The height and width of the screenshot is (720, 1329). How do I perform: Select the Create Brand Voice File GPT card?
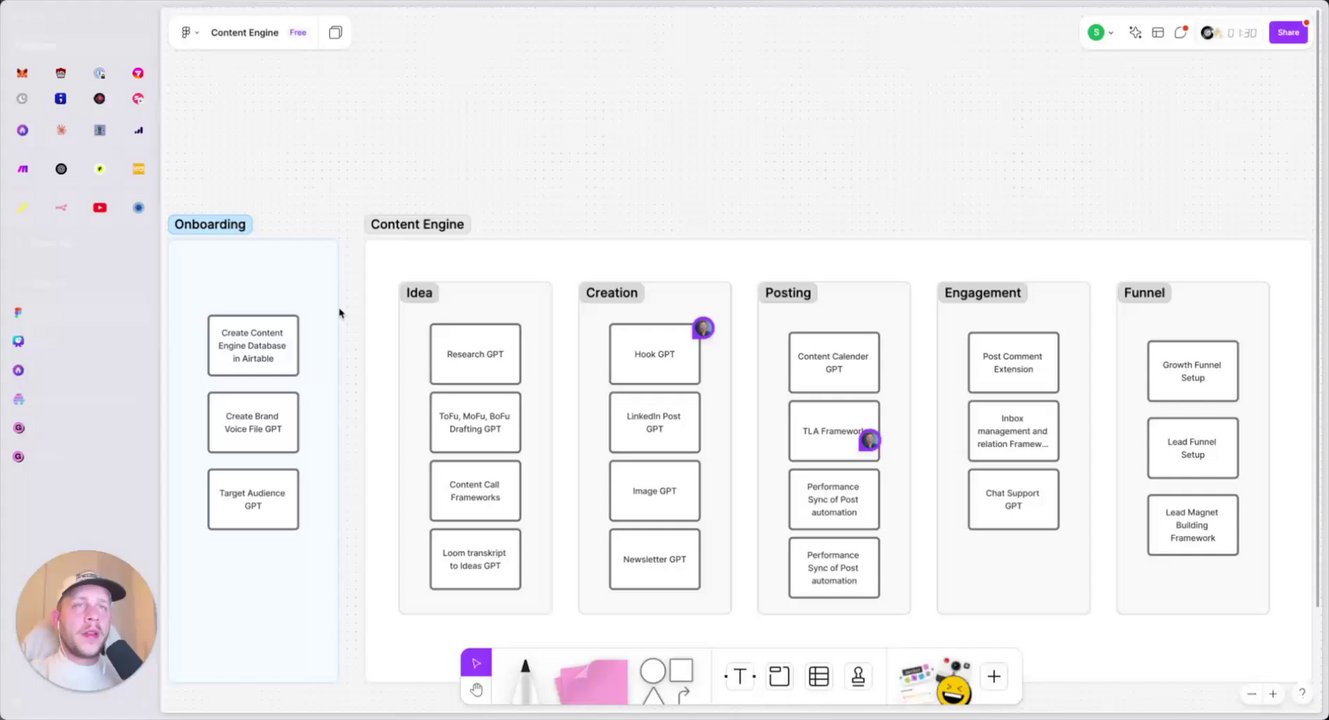click(253, 422)
